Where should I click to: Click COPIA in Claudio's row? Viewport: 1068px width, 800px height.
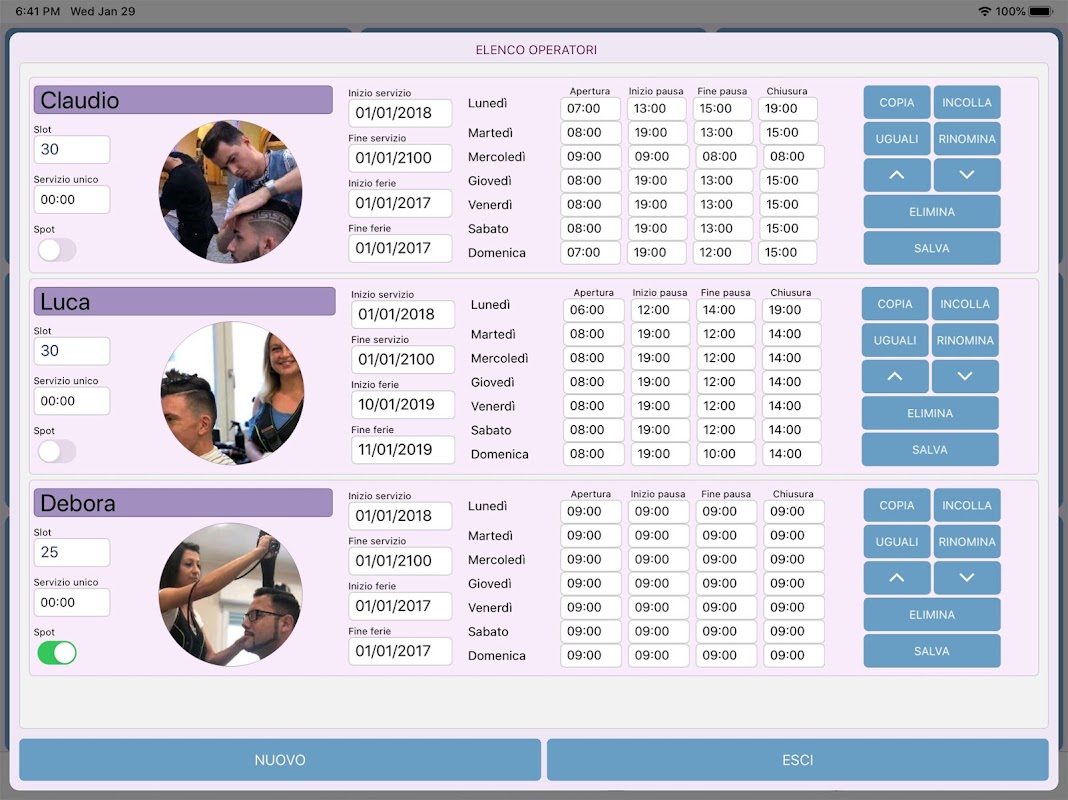[x=896, y=102]
